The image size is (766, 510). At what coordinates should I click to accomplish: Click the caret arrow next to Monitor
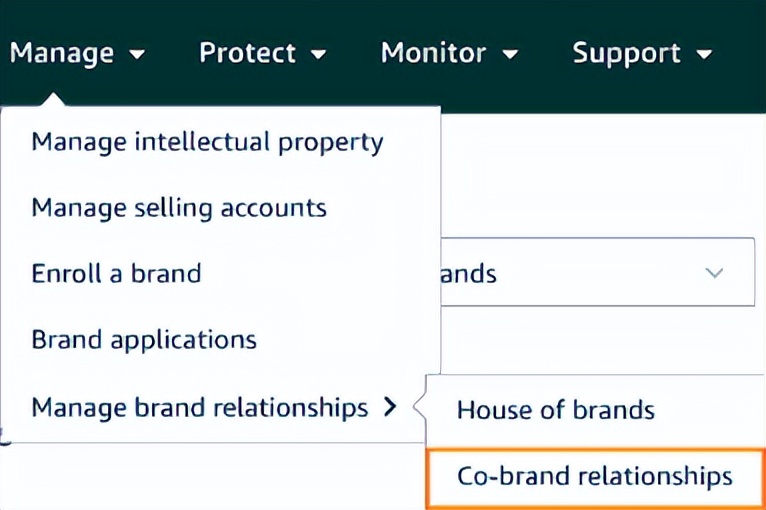(509, 55)
